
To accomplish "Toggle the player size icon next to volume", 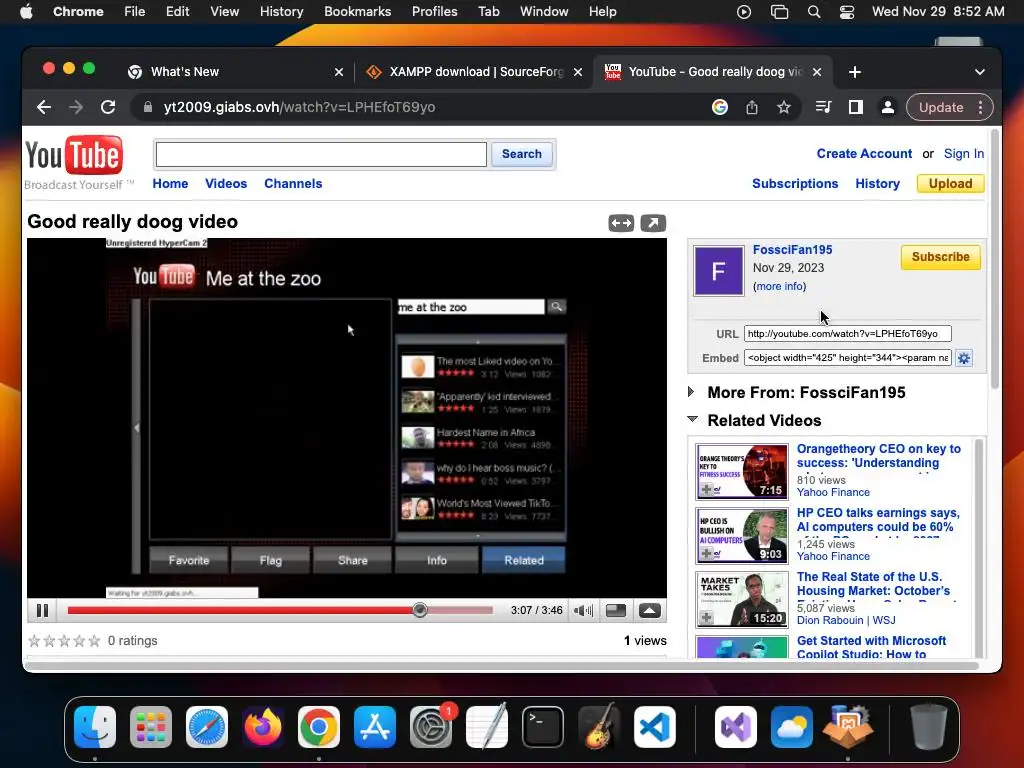I will (x=616, y=611).
